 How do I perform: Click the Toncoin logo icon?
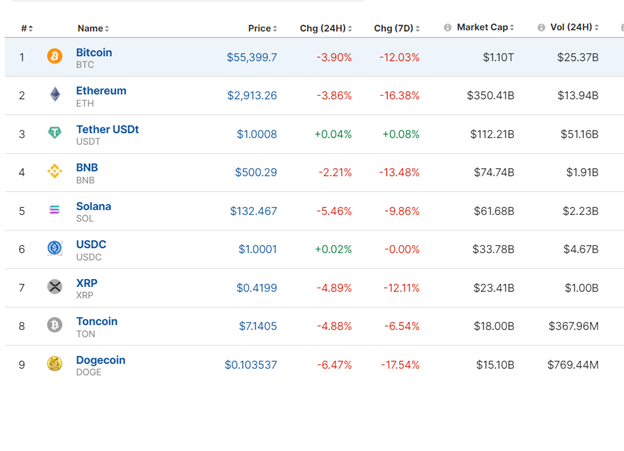tap(54, 325)
